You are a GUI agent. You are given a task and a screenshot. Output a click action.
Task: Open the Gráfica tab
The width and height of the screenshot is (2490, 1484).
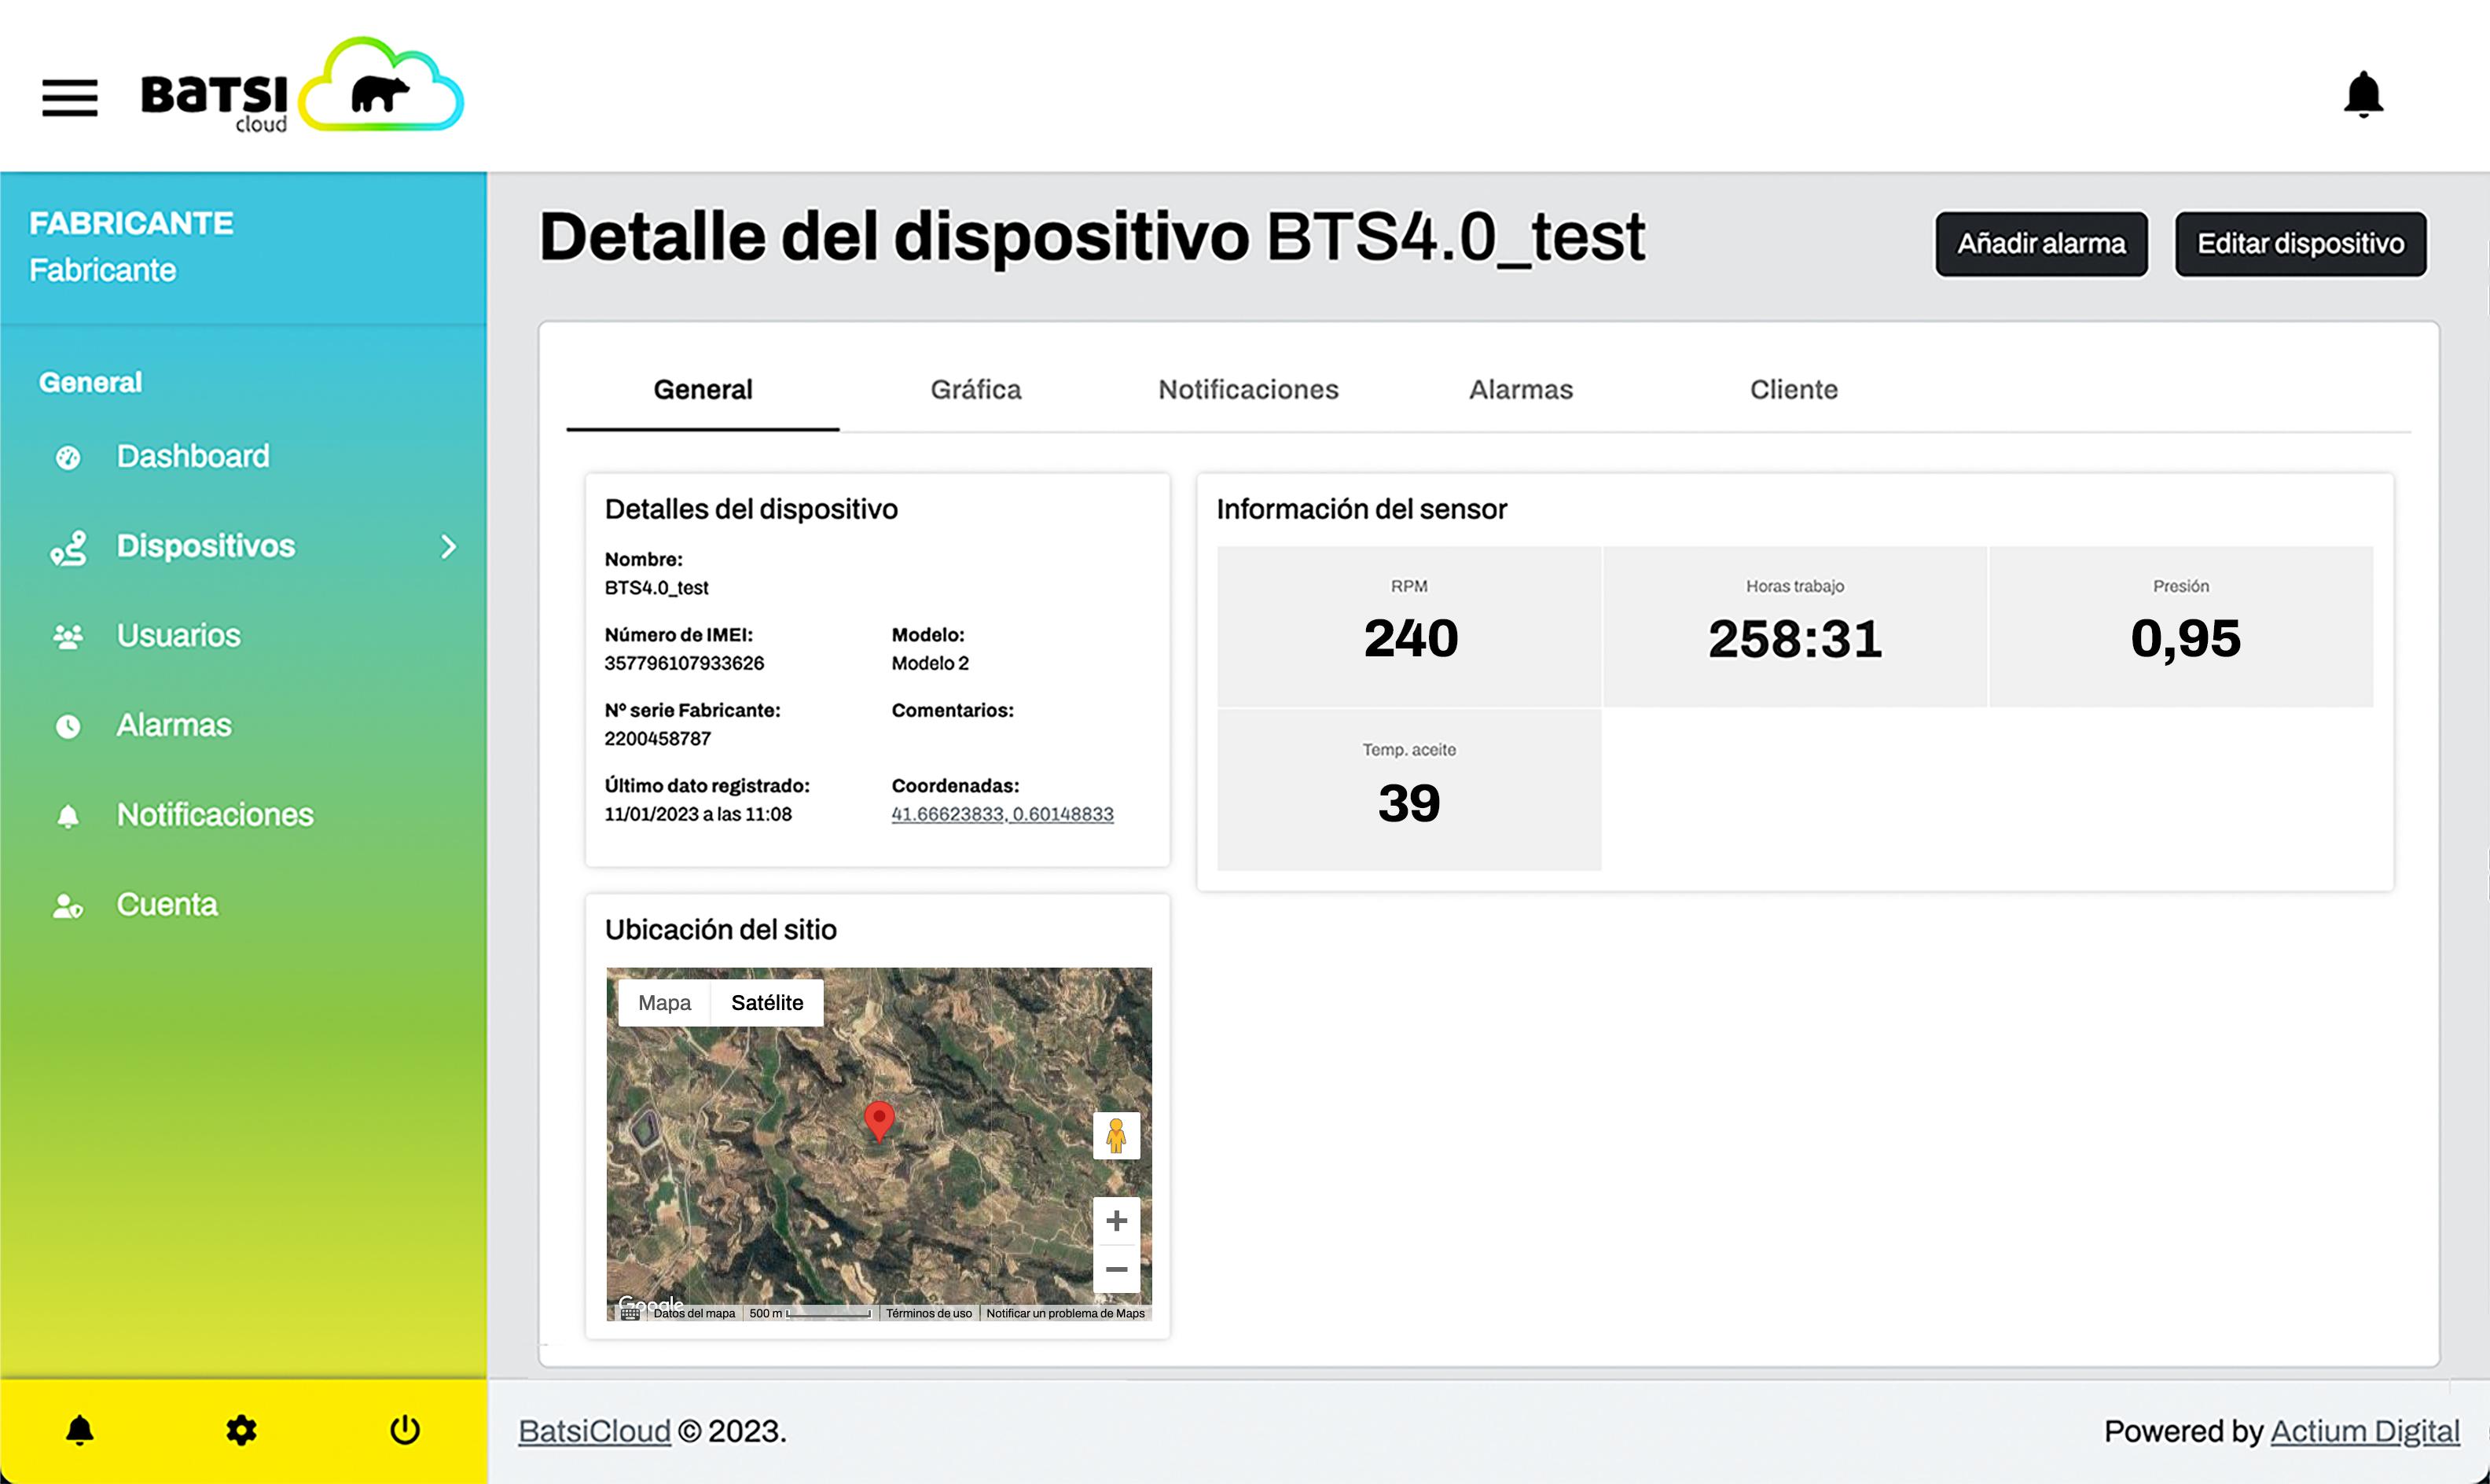click(975, 390)
